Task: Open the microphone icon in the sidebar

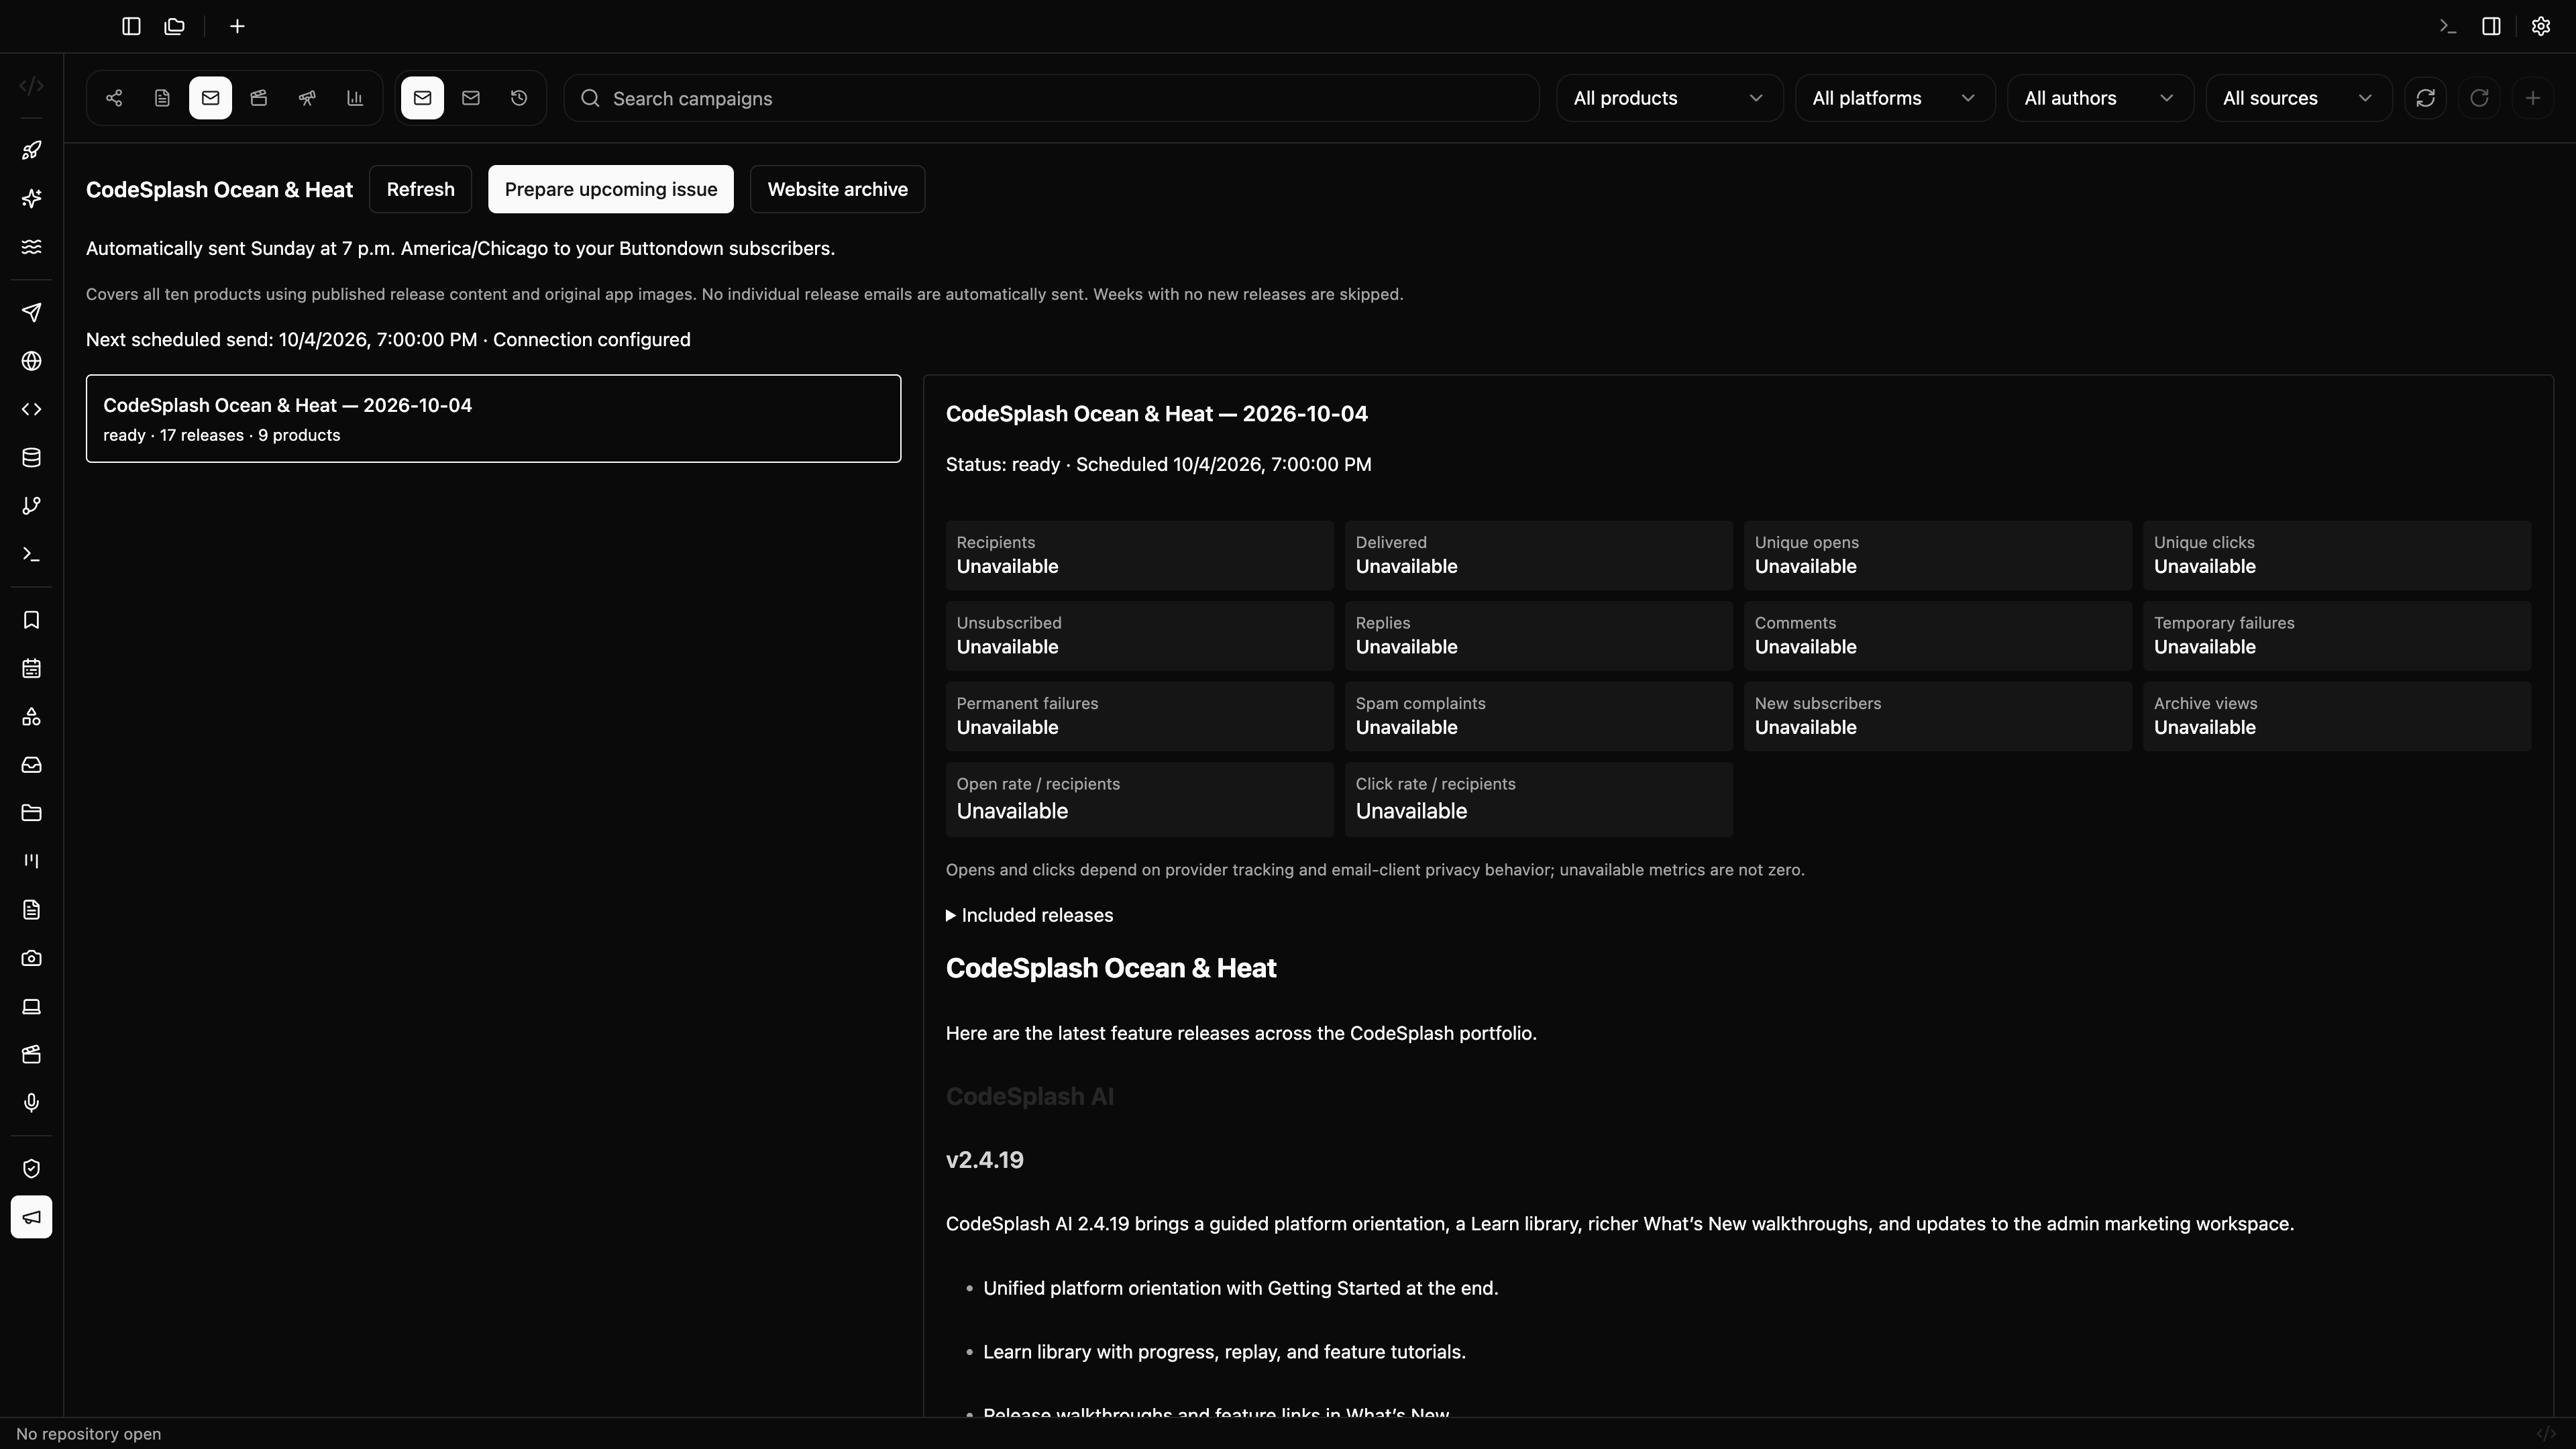Action: coord(32,1103)
